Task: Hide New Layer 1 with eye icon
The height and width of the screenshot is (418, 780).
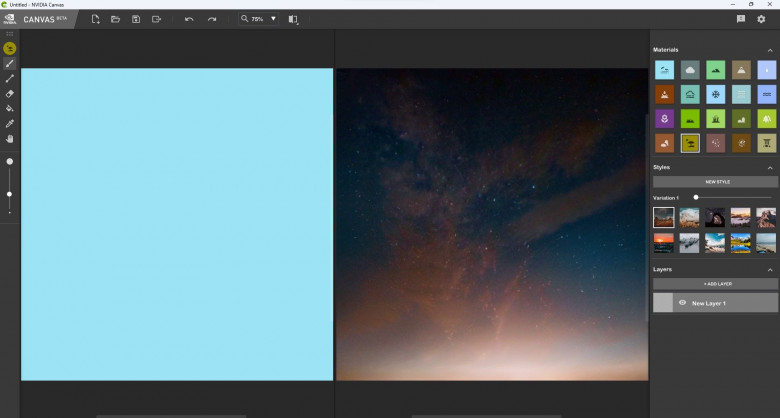Action: pyautogui.click(x=682, y=303)
